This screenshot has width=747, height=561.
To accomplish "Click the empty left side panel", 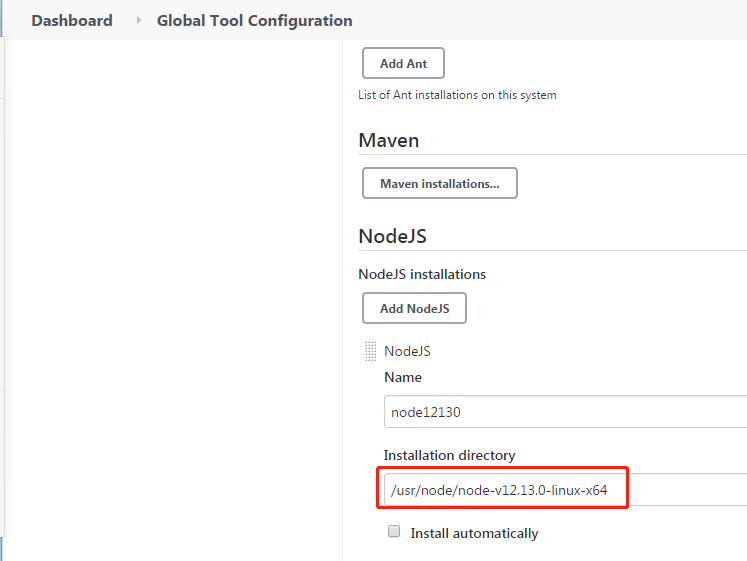I will (170, 300).
